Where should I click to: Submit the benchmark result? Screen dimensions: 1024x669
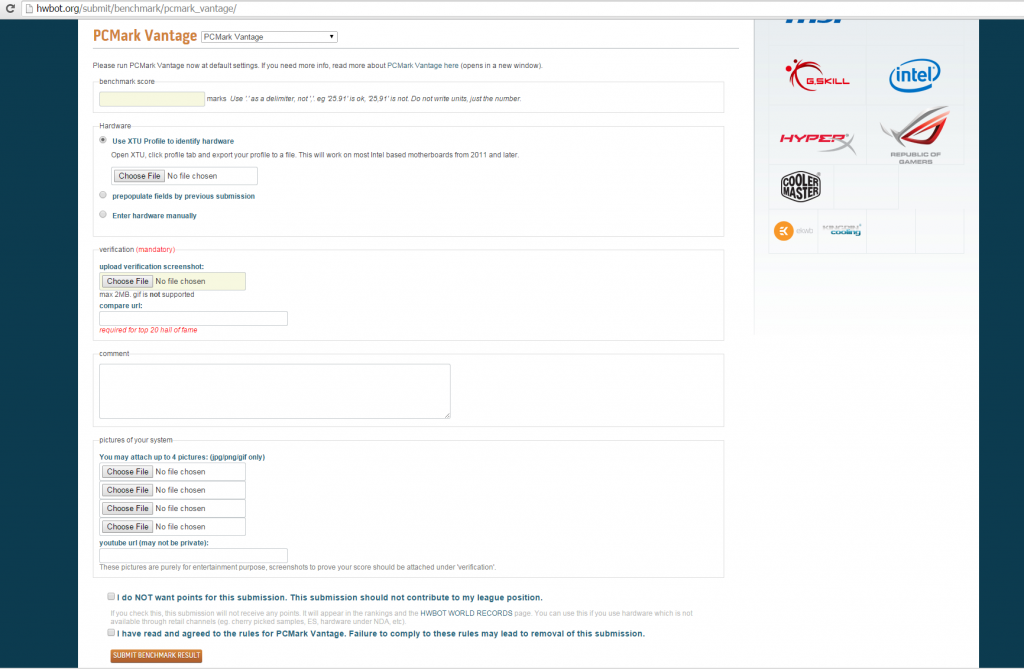pyautogui.click(x=156, y=655)
